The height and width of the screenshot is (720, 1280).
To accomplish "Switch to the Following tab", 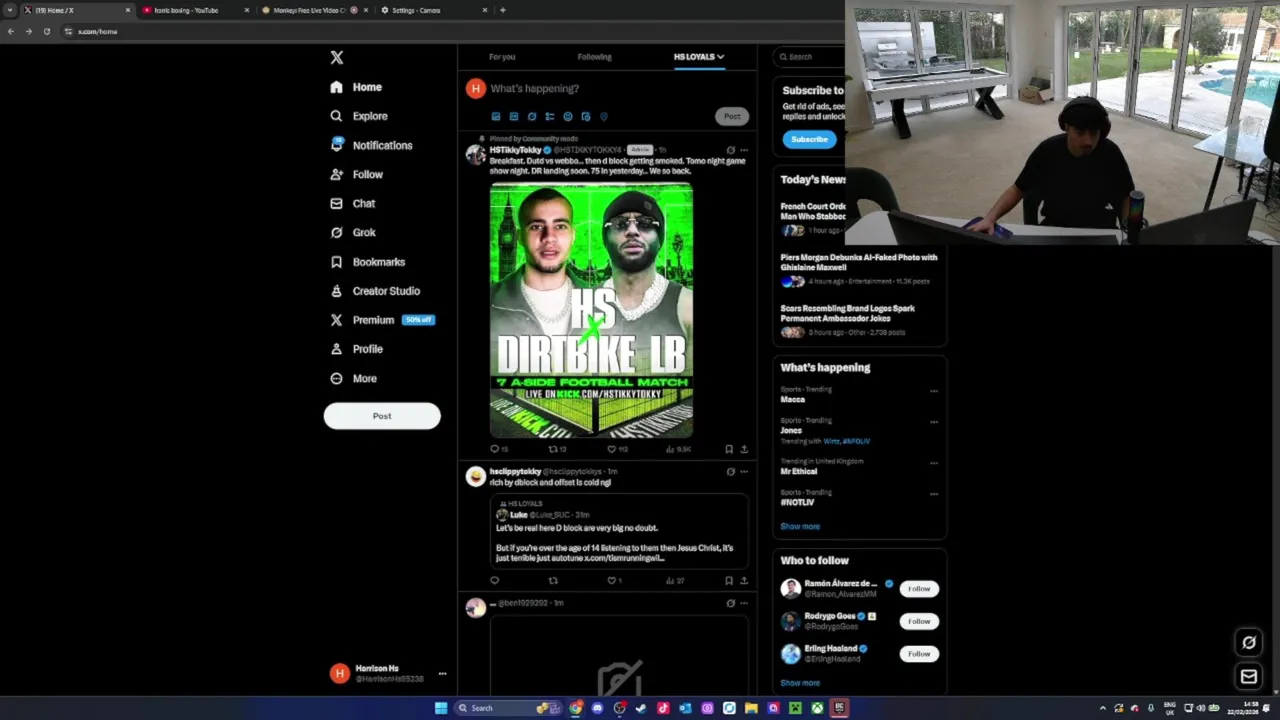I will click(594, 57).
